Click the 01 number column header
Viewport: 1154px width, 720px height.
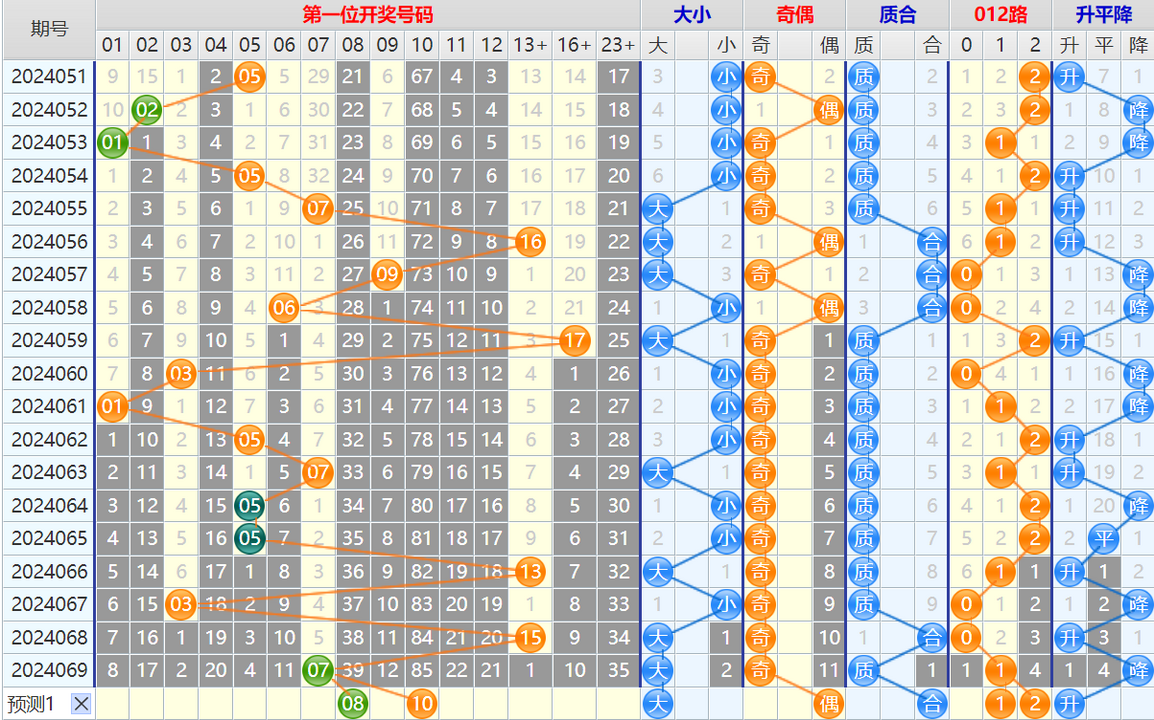(112, 45)
